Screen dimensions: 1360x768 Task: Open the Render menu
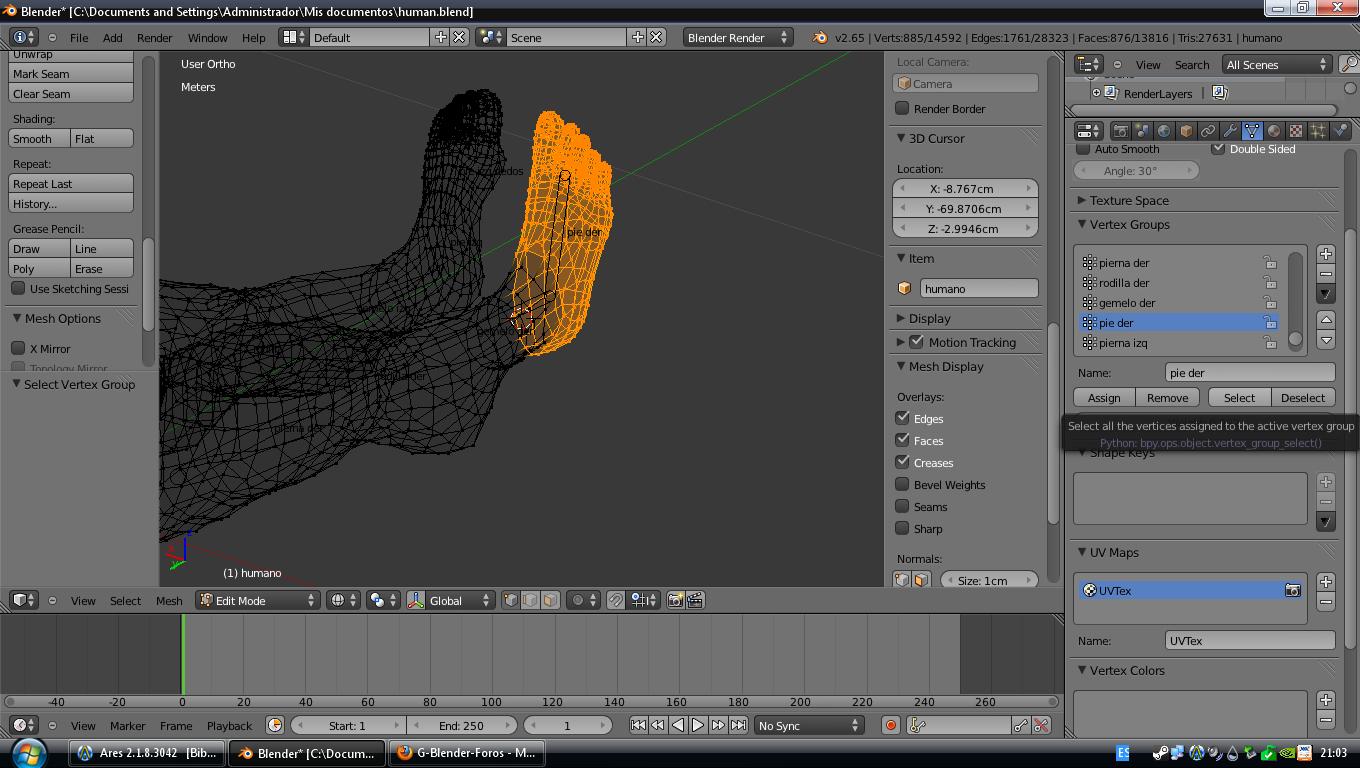(154, 38)
